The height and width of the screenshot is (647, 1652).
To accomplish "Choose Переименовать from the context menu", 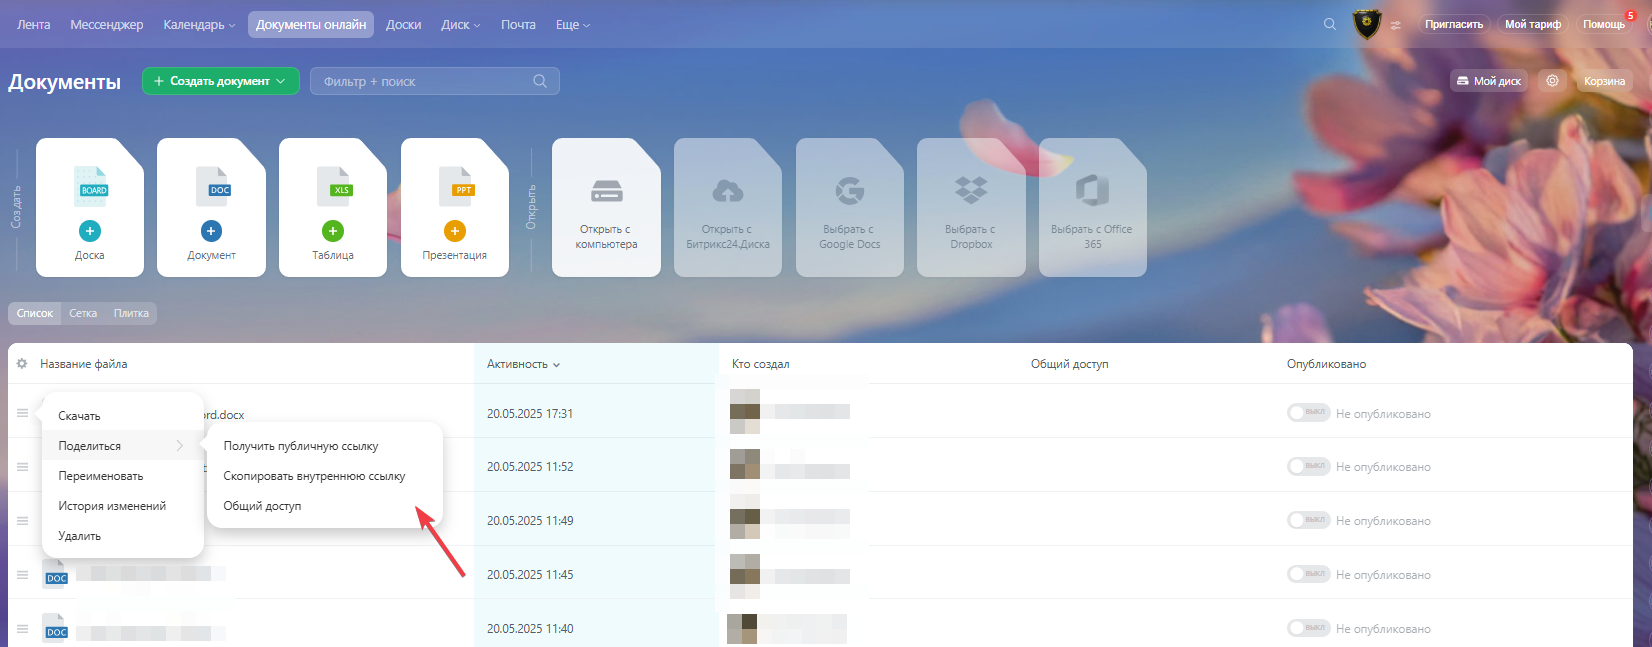I will coord(101,476).
